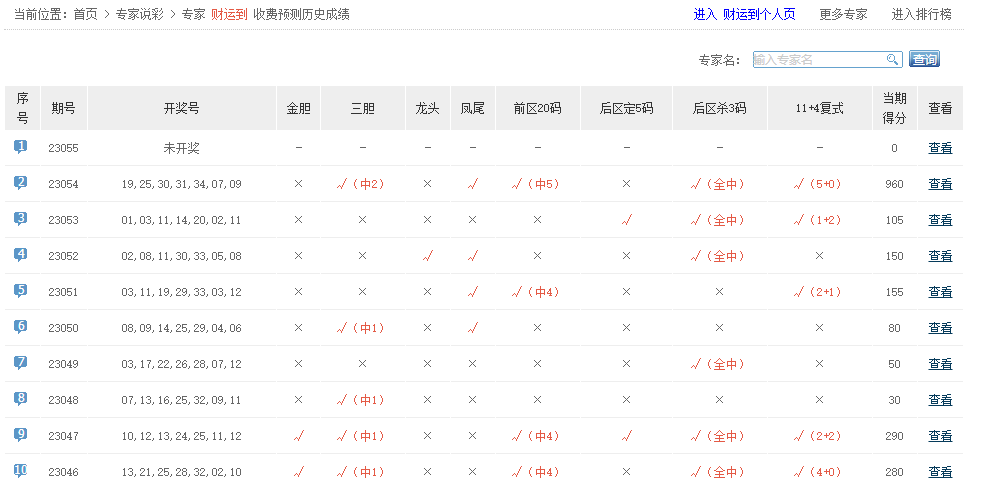
Task: Focus the 输入专家名 expert name field
Action: pyautogui.click(x=817, y=60)
